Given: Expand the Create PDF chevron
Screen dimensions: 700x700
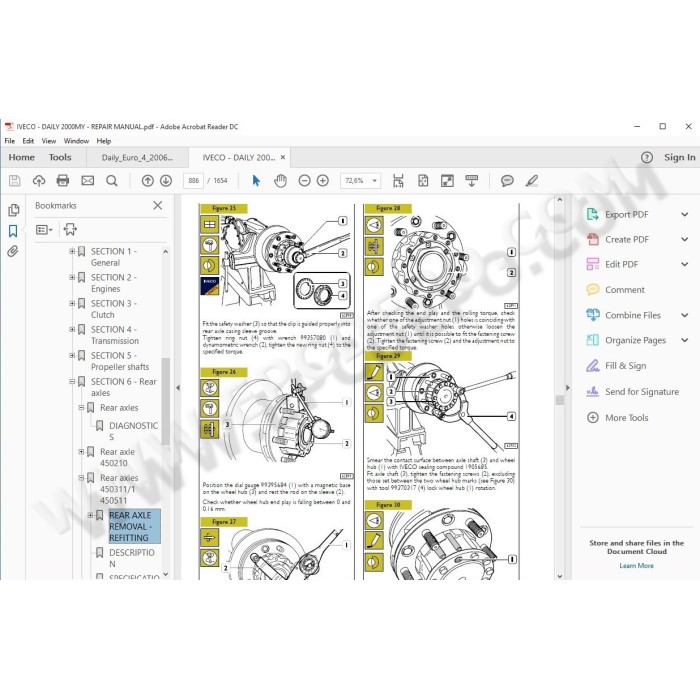Looking at the screenshot, I should (684, 239).
